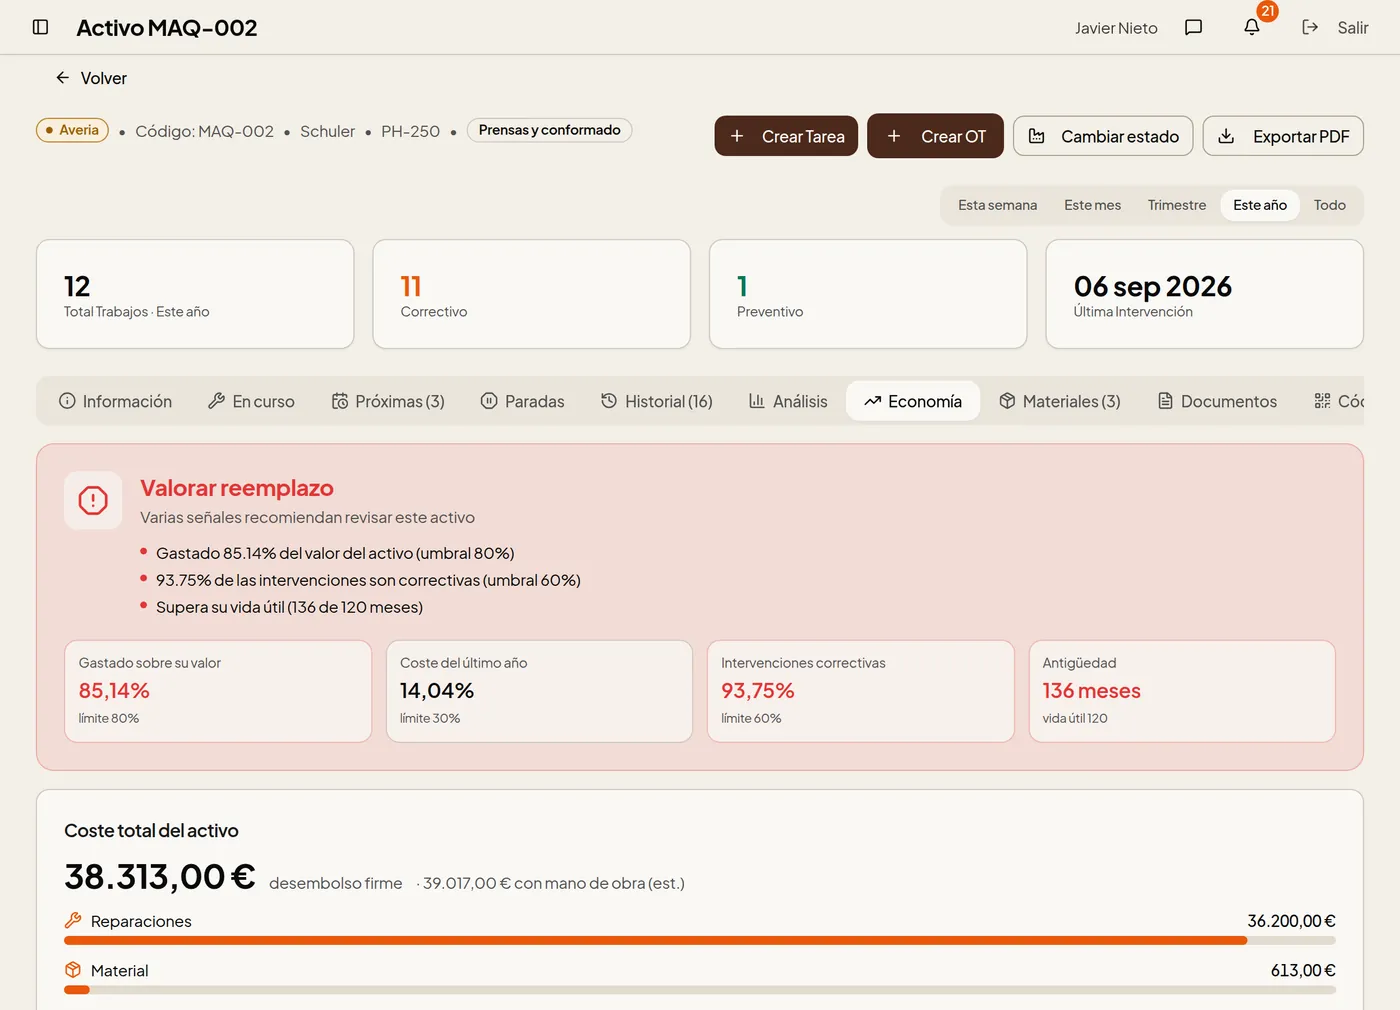This screenshot has width=1400, height=1010.
Task: Click the Reparaciones cost progress bar
Action: pos(700,940)
